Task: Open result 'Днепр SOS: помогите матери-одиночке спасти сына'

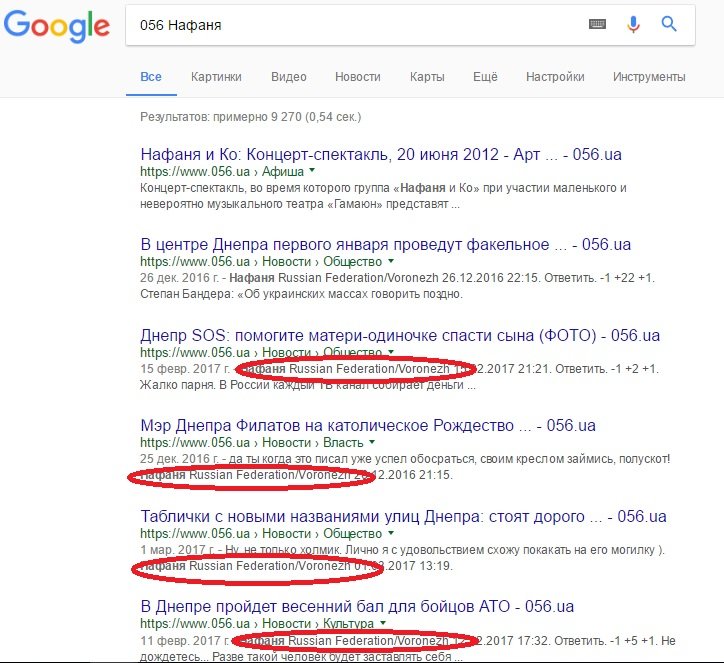Action: click(x=400, y=335)
